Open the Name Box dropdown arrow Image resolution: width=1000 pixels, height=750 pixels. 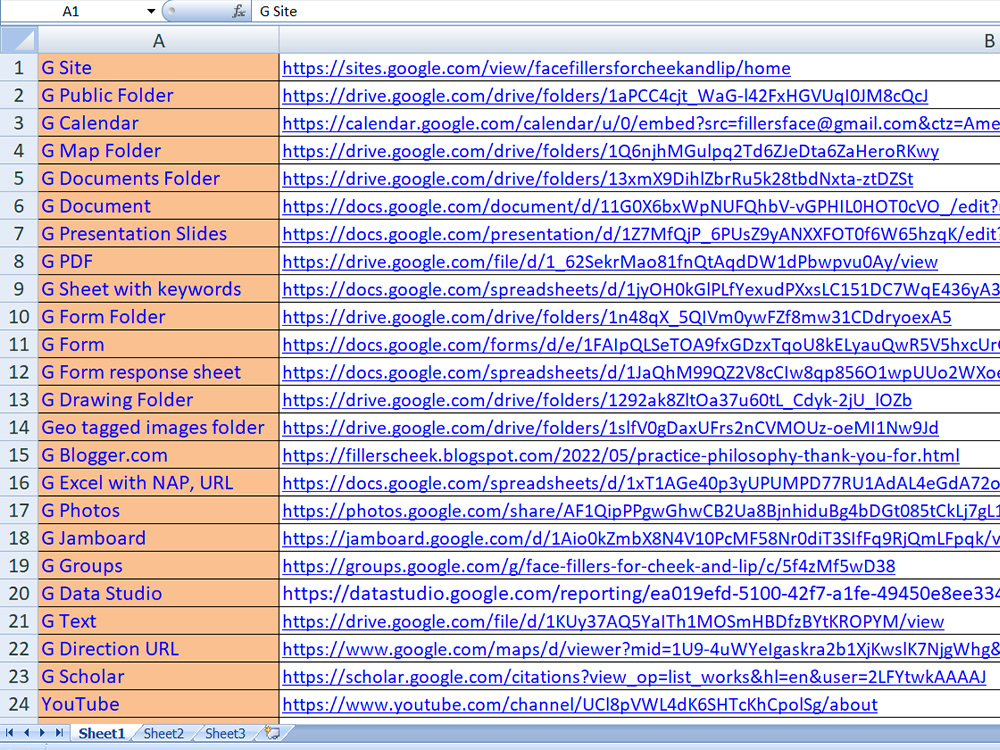pos(151,11)
